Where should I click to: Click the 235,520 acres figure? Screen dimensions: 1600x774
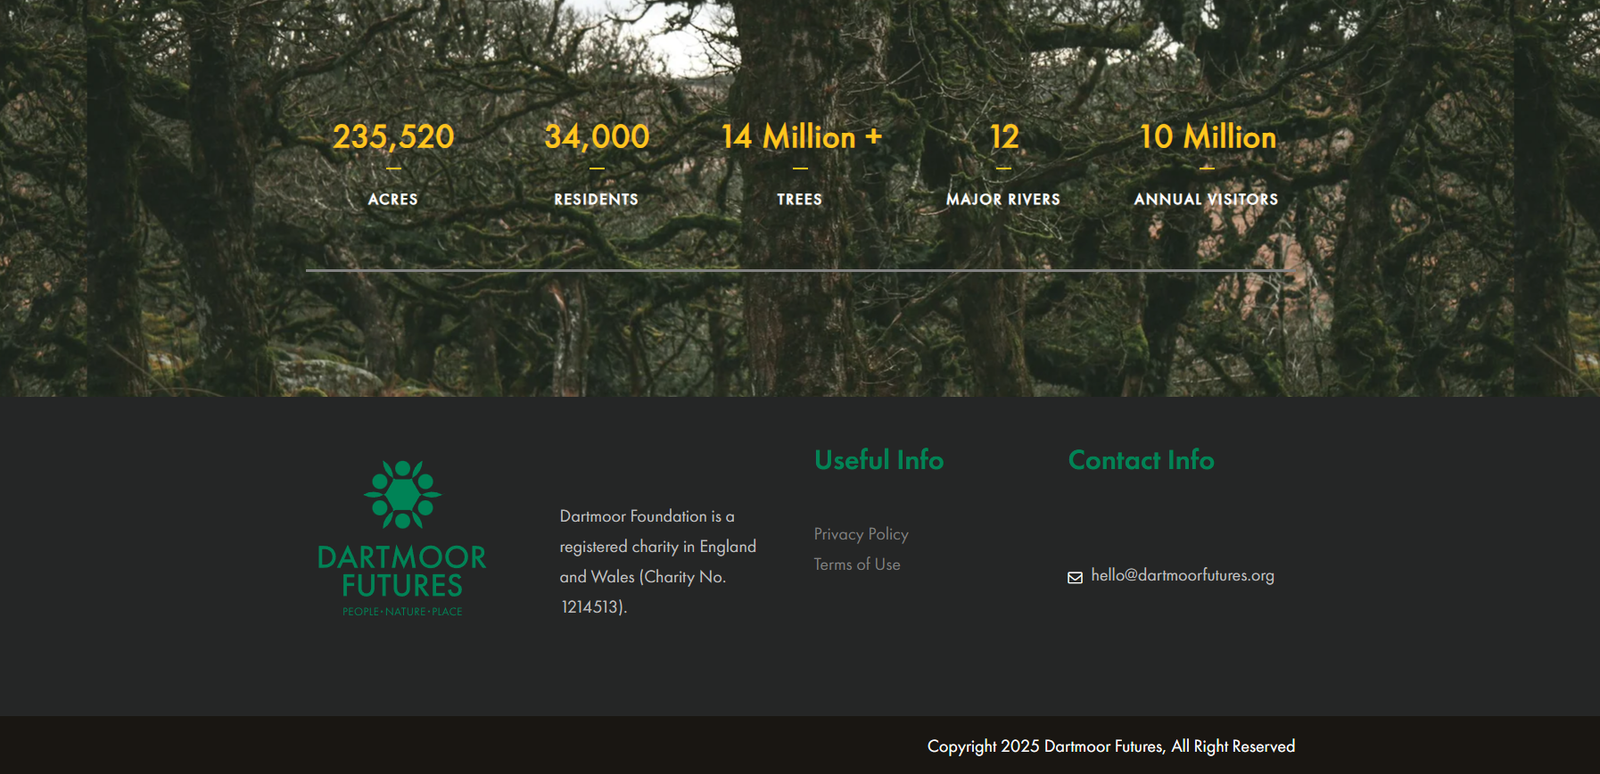pyautogui.click(x=393, y=136)
